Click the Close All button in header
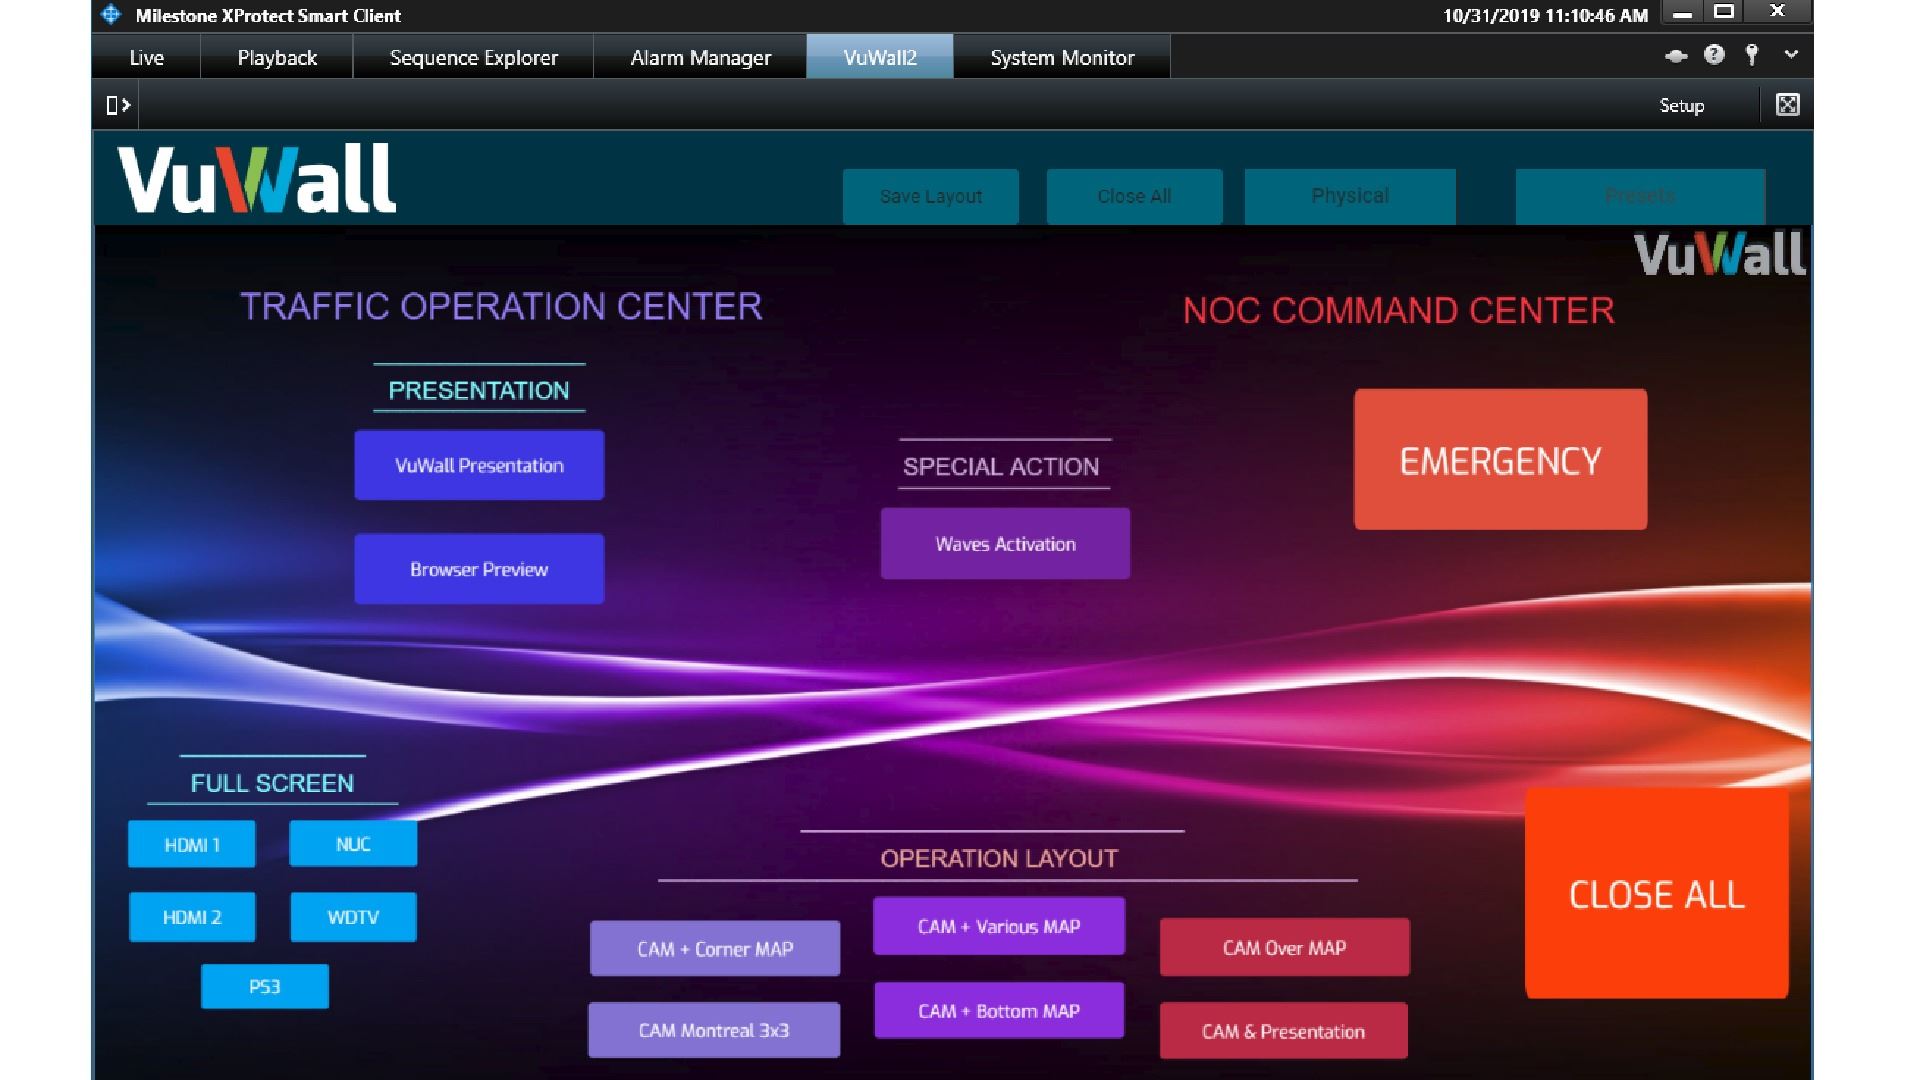 [x=1134, y=196]
